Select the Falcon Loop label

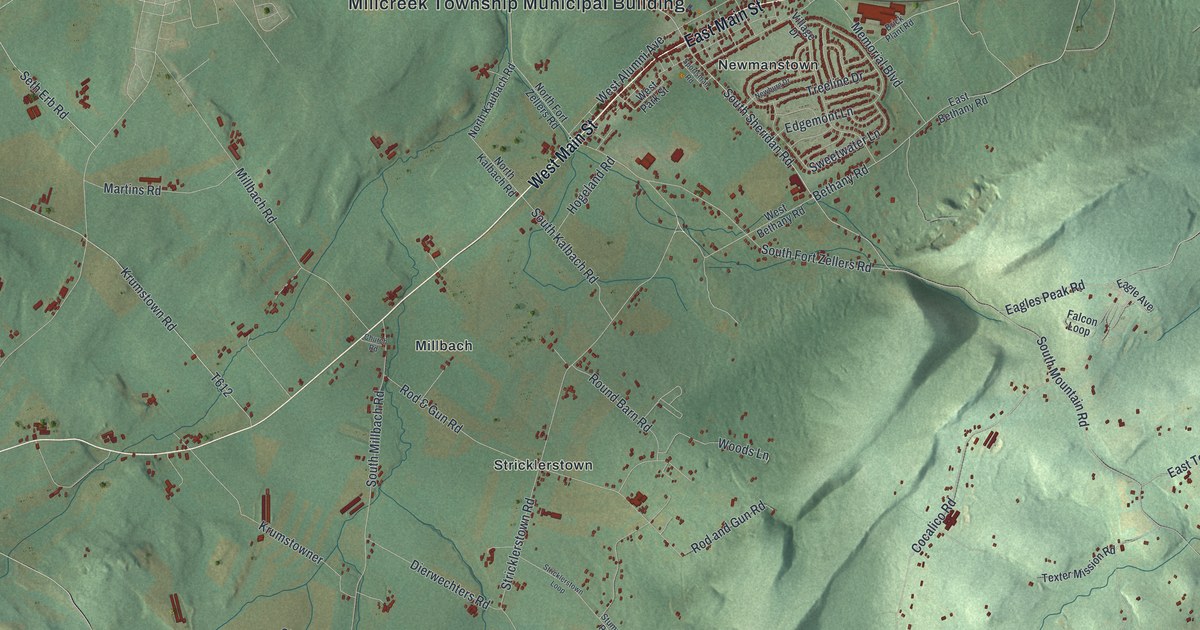pos(1082,322)
